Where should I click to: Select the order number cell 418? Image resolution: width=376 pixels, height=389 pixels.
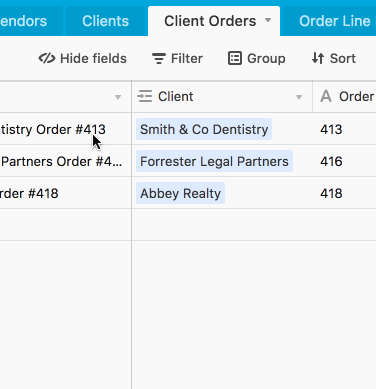[x=344, y=193]
